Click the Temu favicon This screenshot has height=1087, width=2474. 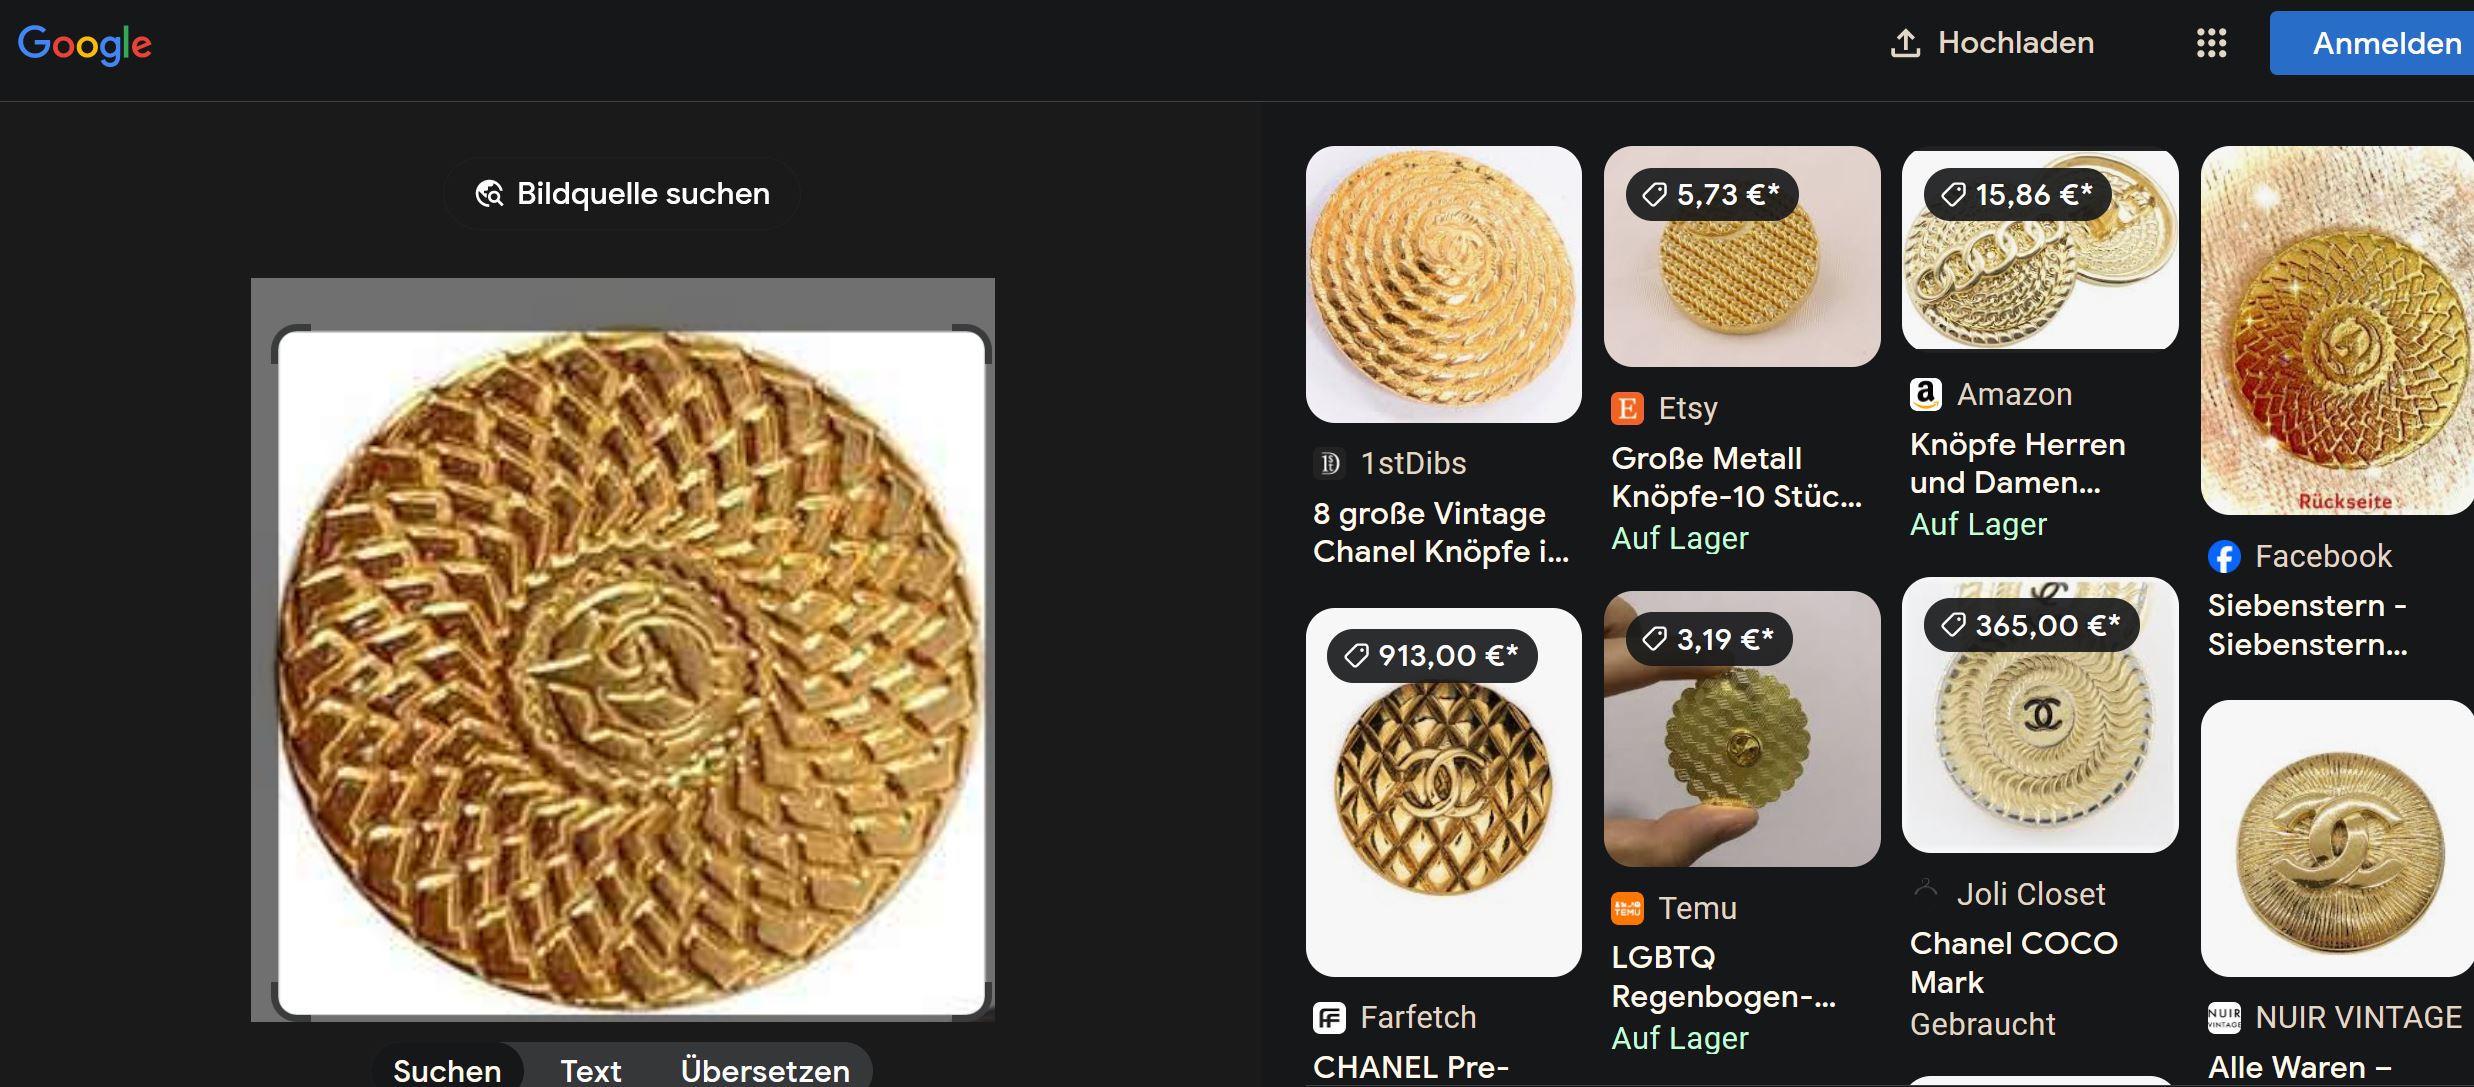pyautogui.click(x=1627, y=908)
